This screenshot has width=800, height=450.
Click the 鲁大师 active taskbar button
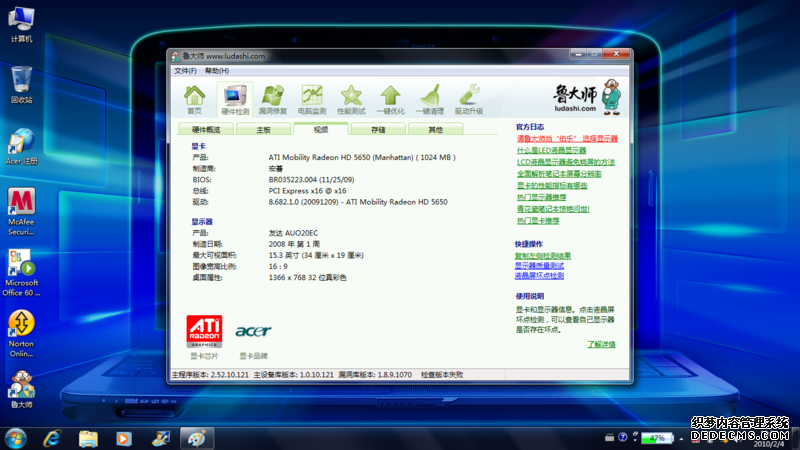197,439
